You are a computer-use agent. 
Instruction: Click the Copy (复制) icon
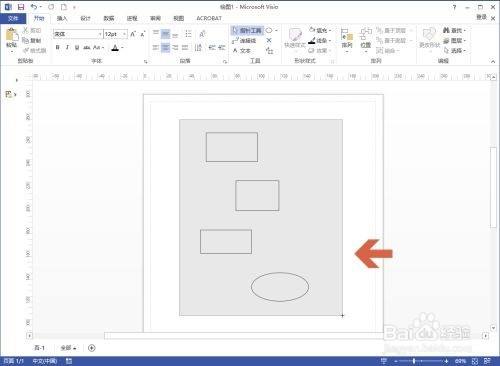25,40
